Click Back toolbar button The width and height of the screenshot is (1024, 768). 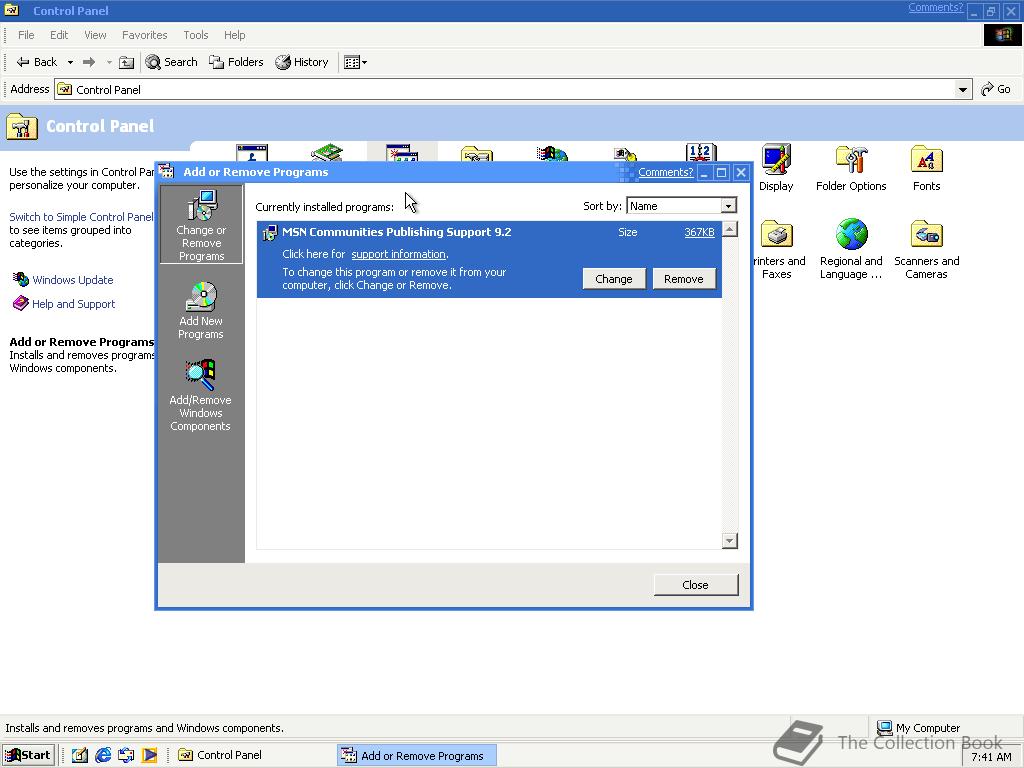(37, 62)
